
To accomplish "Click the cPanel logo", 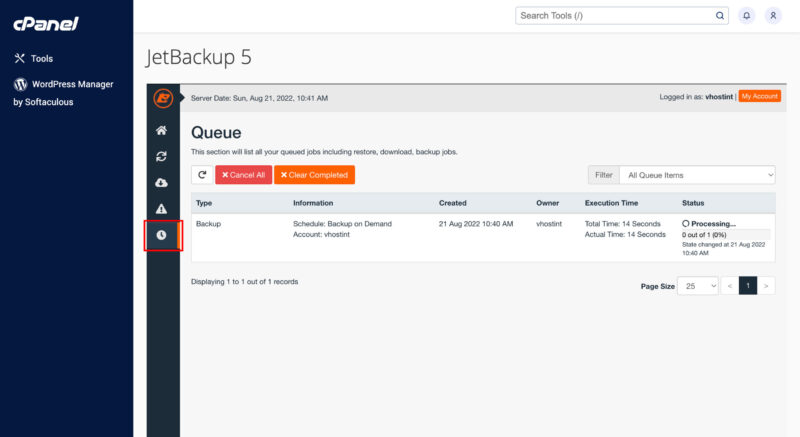I will point(46,24).
